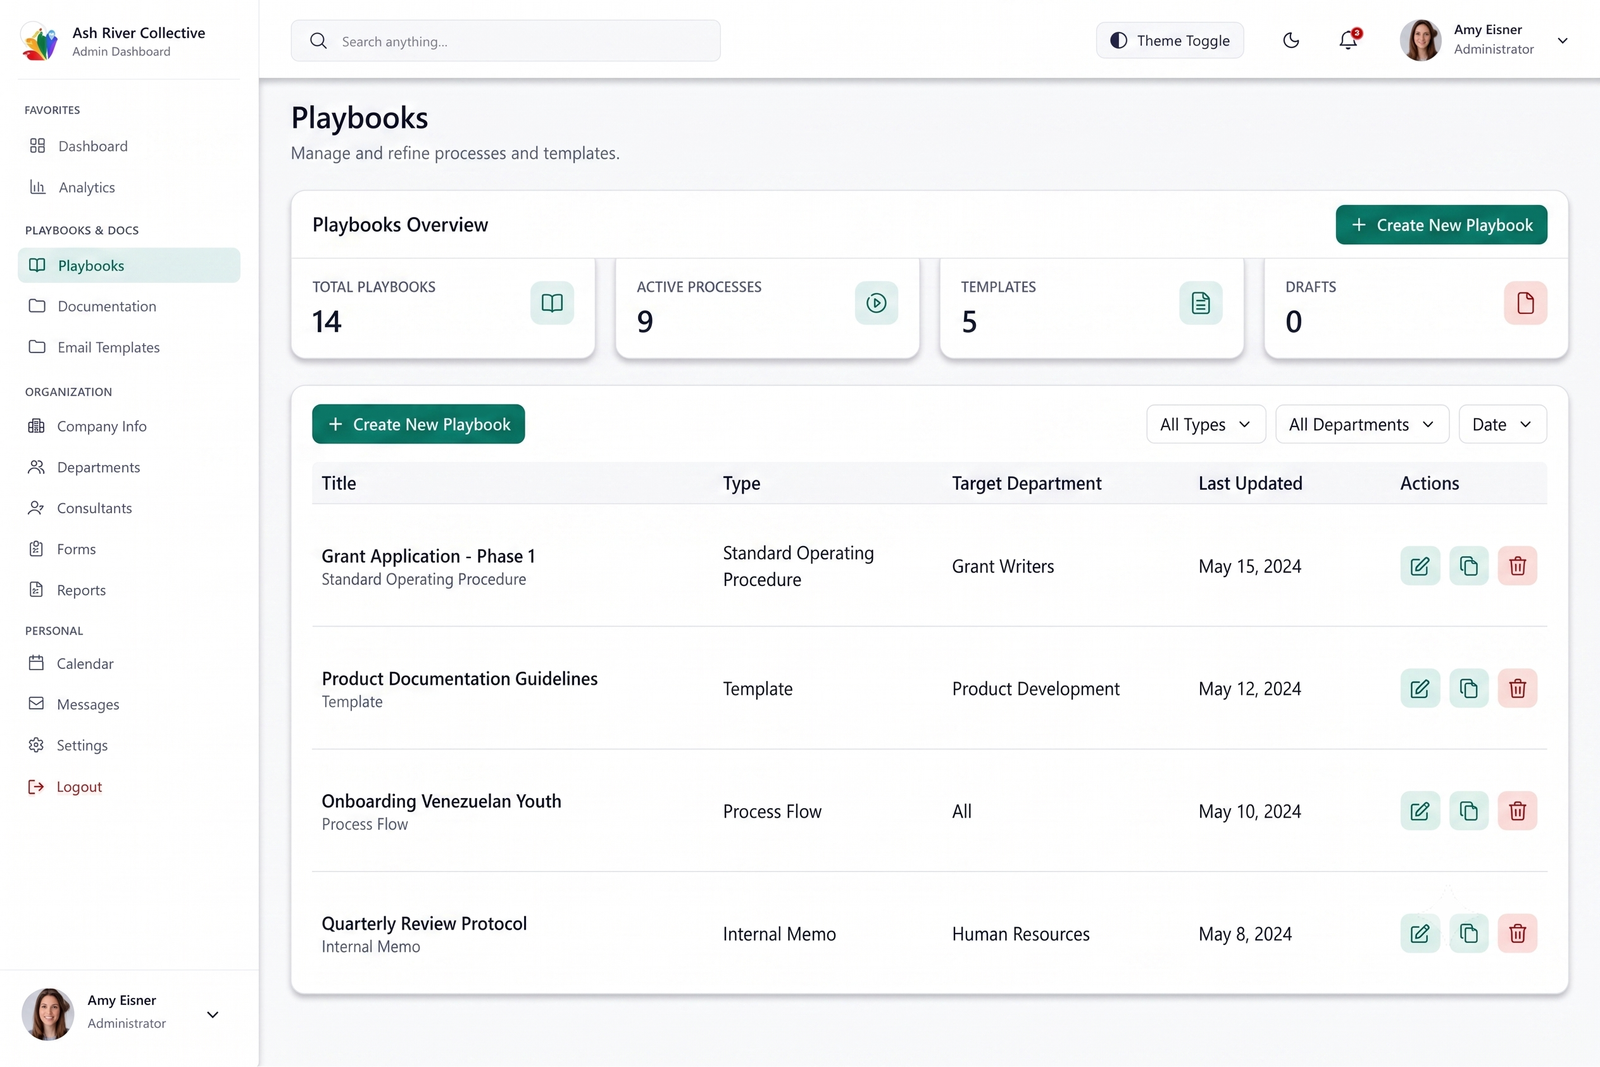Open Company Info in sidebar

point(129,426)
